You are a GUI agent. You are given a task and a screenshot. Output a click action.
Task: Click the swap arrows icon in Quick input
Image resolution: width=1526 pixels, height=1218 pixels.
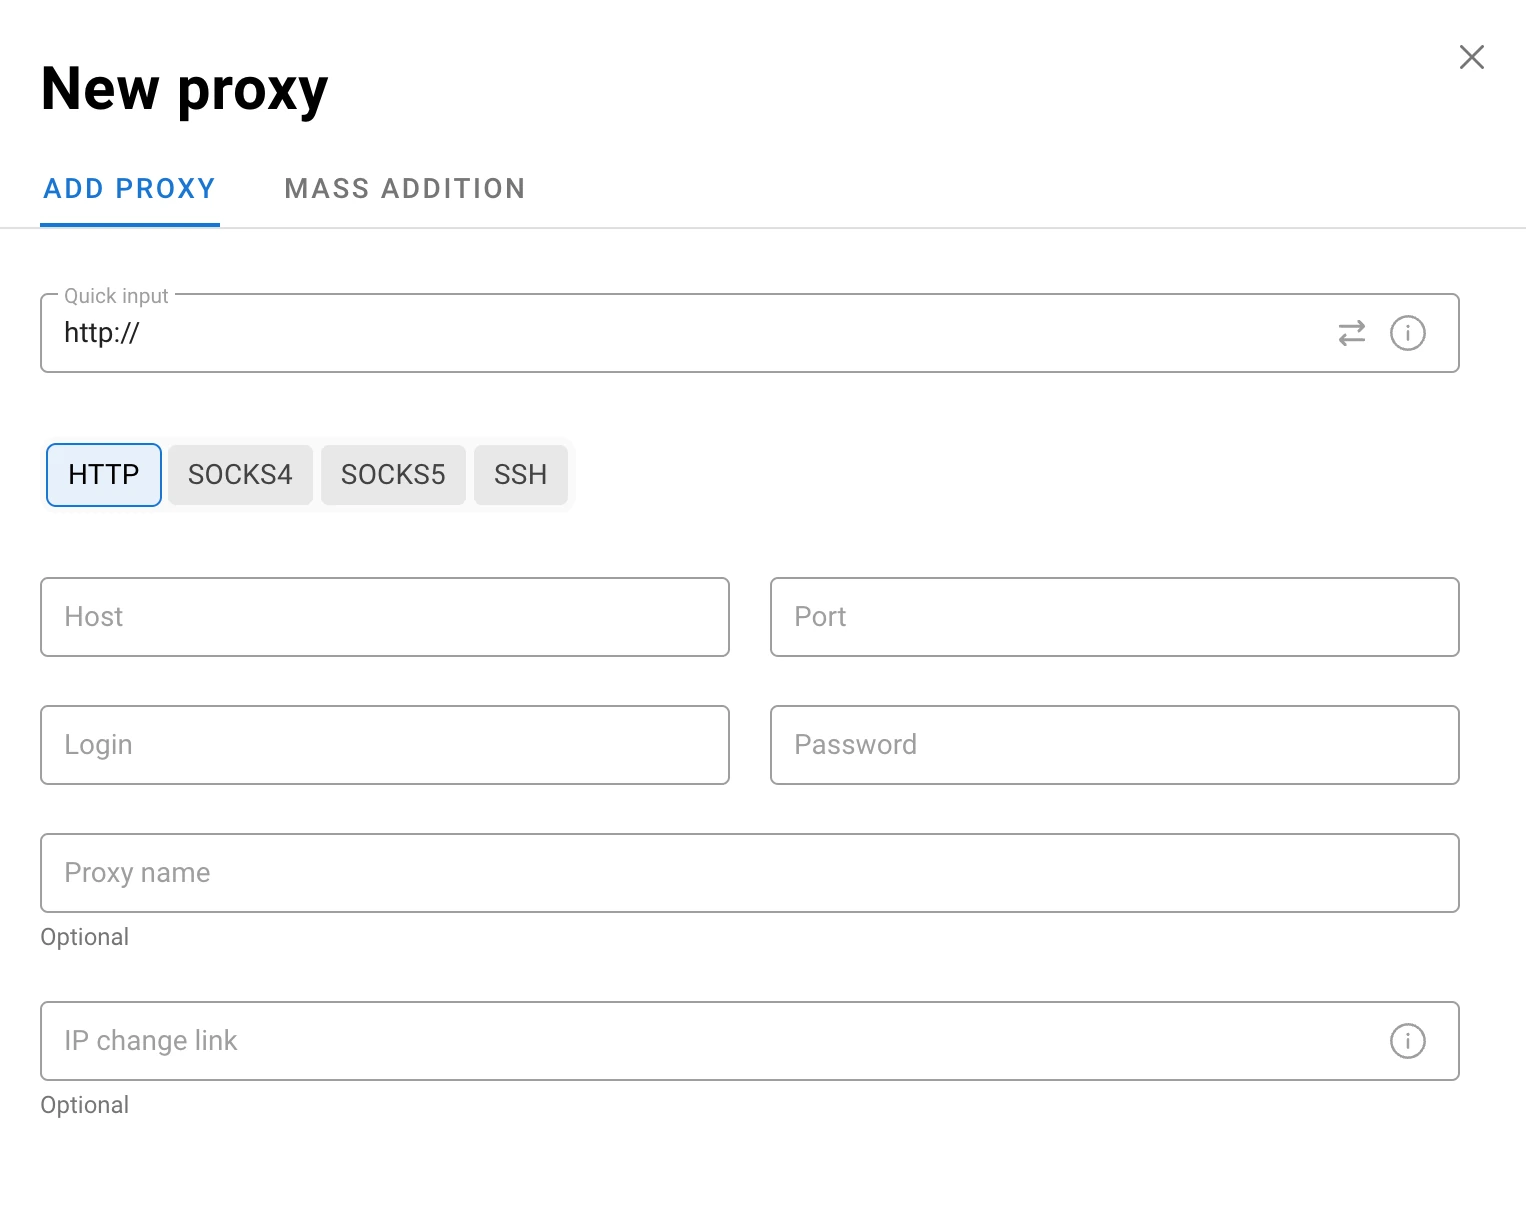coord(1352,333)
